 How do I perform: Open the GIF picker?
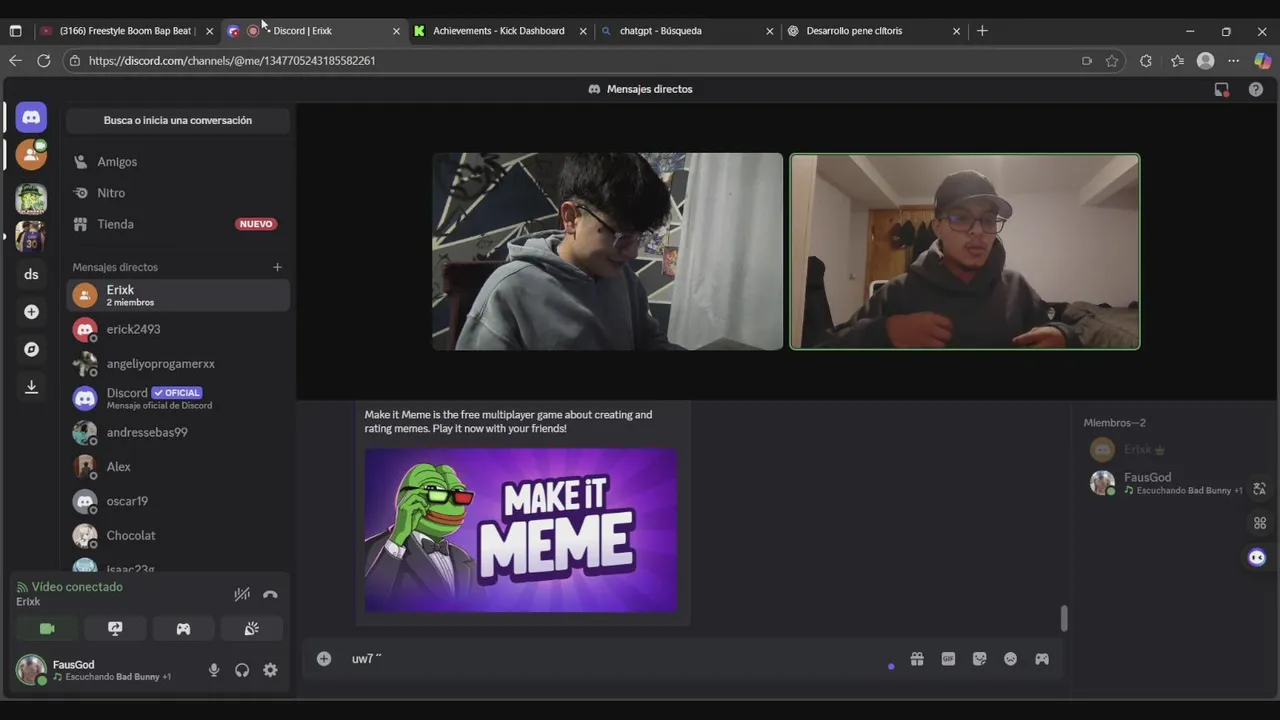click(x=948, y=659)
